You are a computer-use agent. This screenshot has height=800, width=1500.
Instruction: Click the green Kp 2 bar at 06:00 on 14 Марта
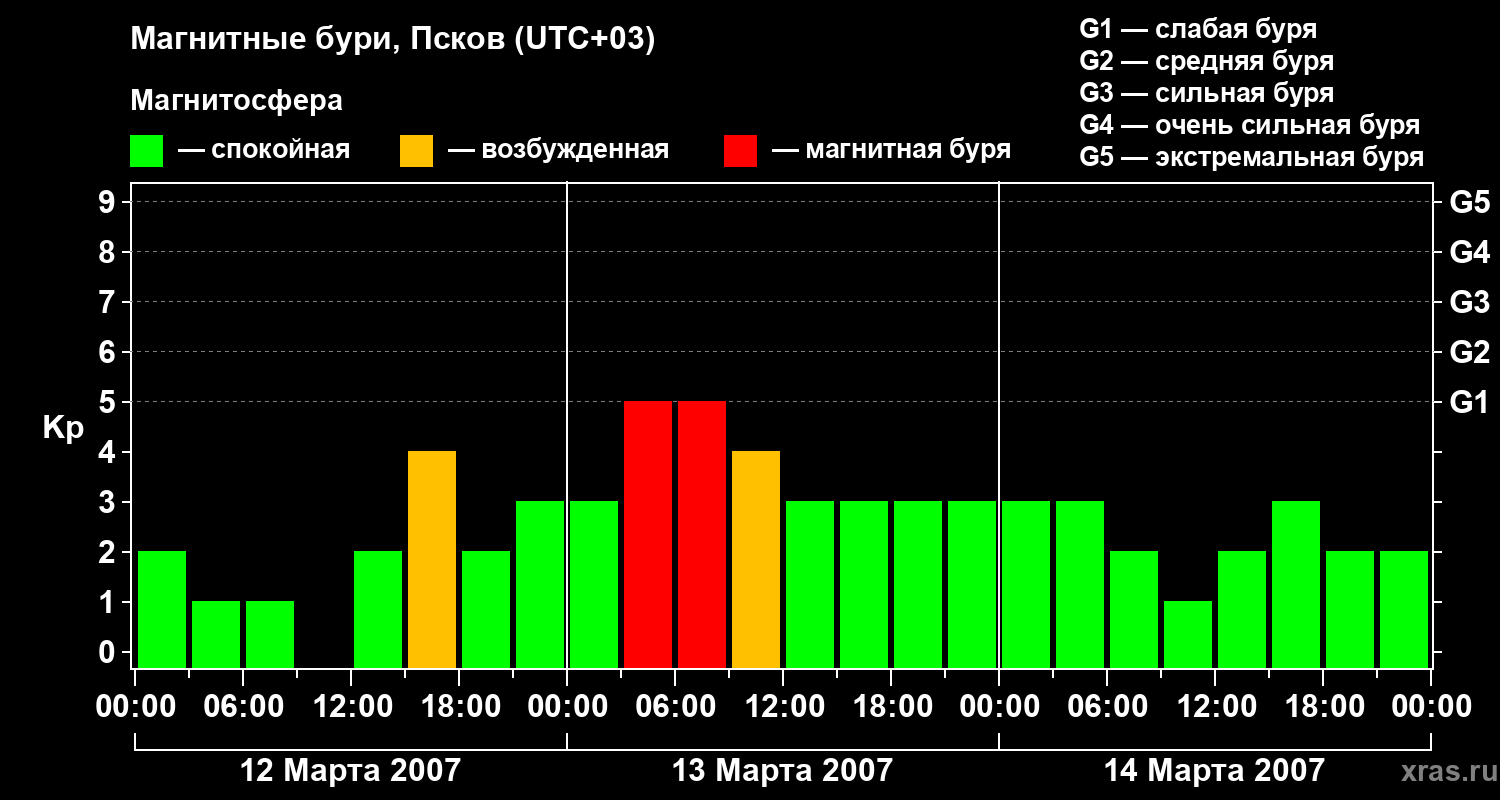coord(1134,609)
